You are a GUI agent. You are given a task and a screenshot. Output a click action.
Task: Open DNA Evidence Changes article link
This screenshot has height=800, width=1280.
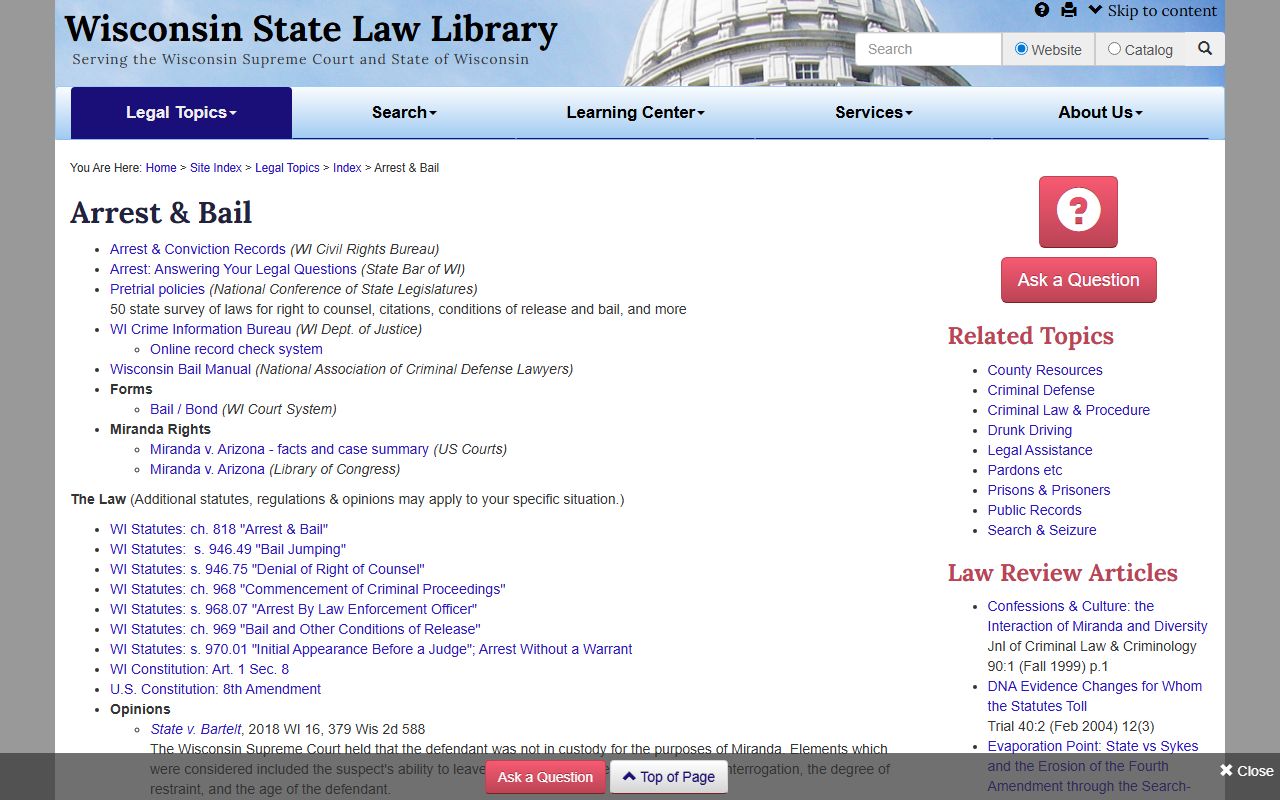1095,696
